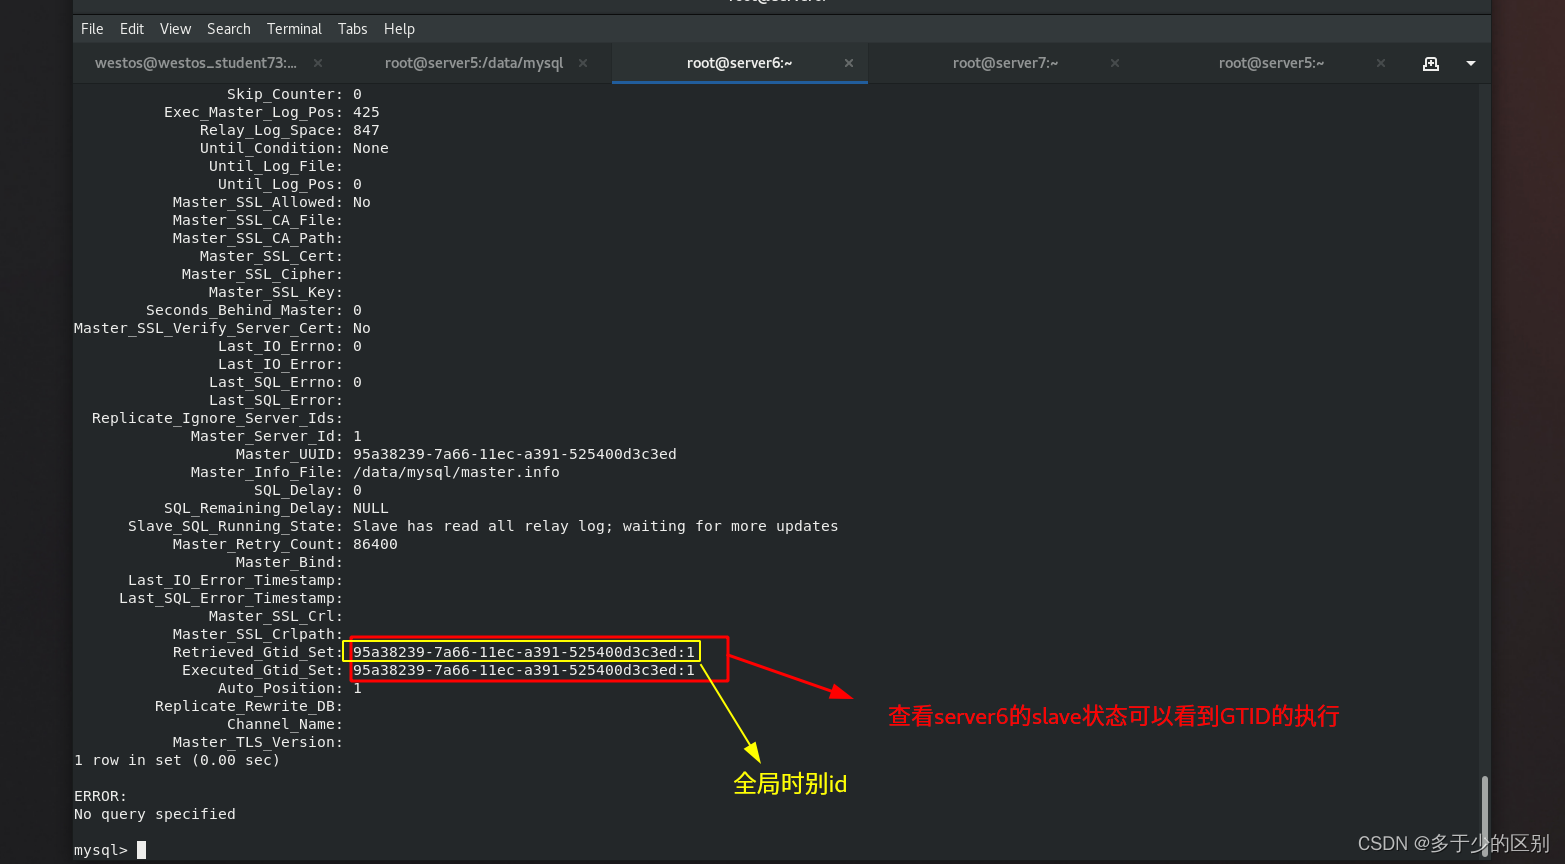Close the root@server7:~ tab

pyautogui.click(x=1115, y=63)
